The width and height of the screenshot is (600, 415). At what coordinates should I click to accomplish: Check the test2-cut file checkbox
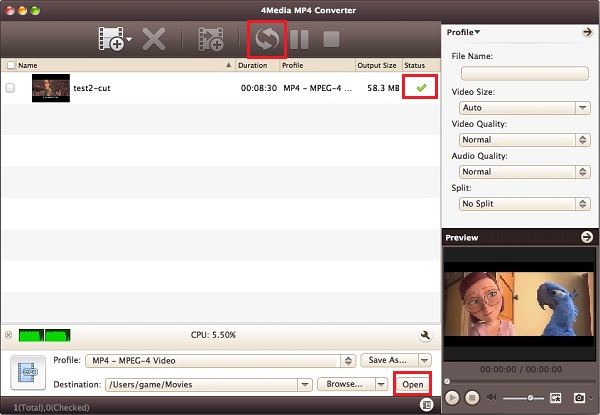(x=11, y=88)
